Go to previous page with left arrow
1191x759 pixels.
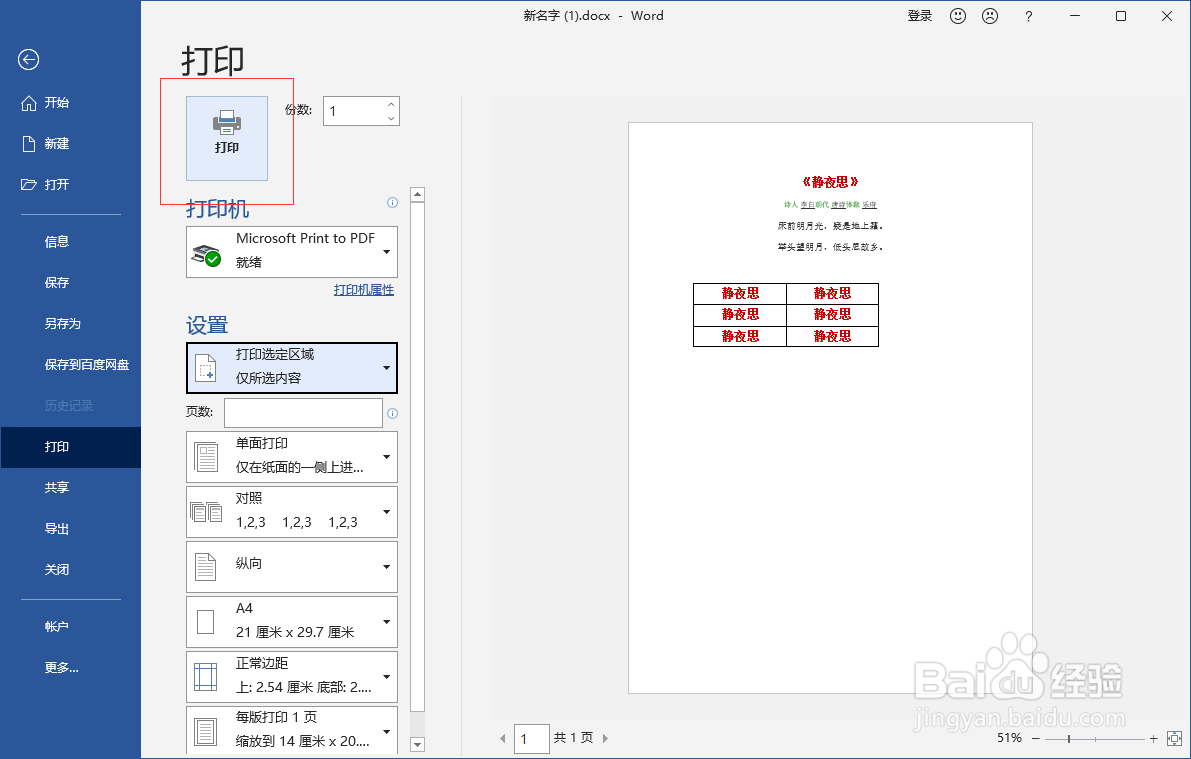point(502,738)
